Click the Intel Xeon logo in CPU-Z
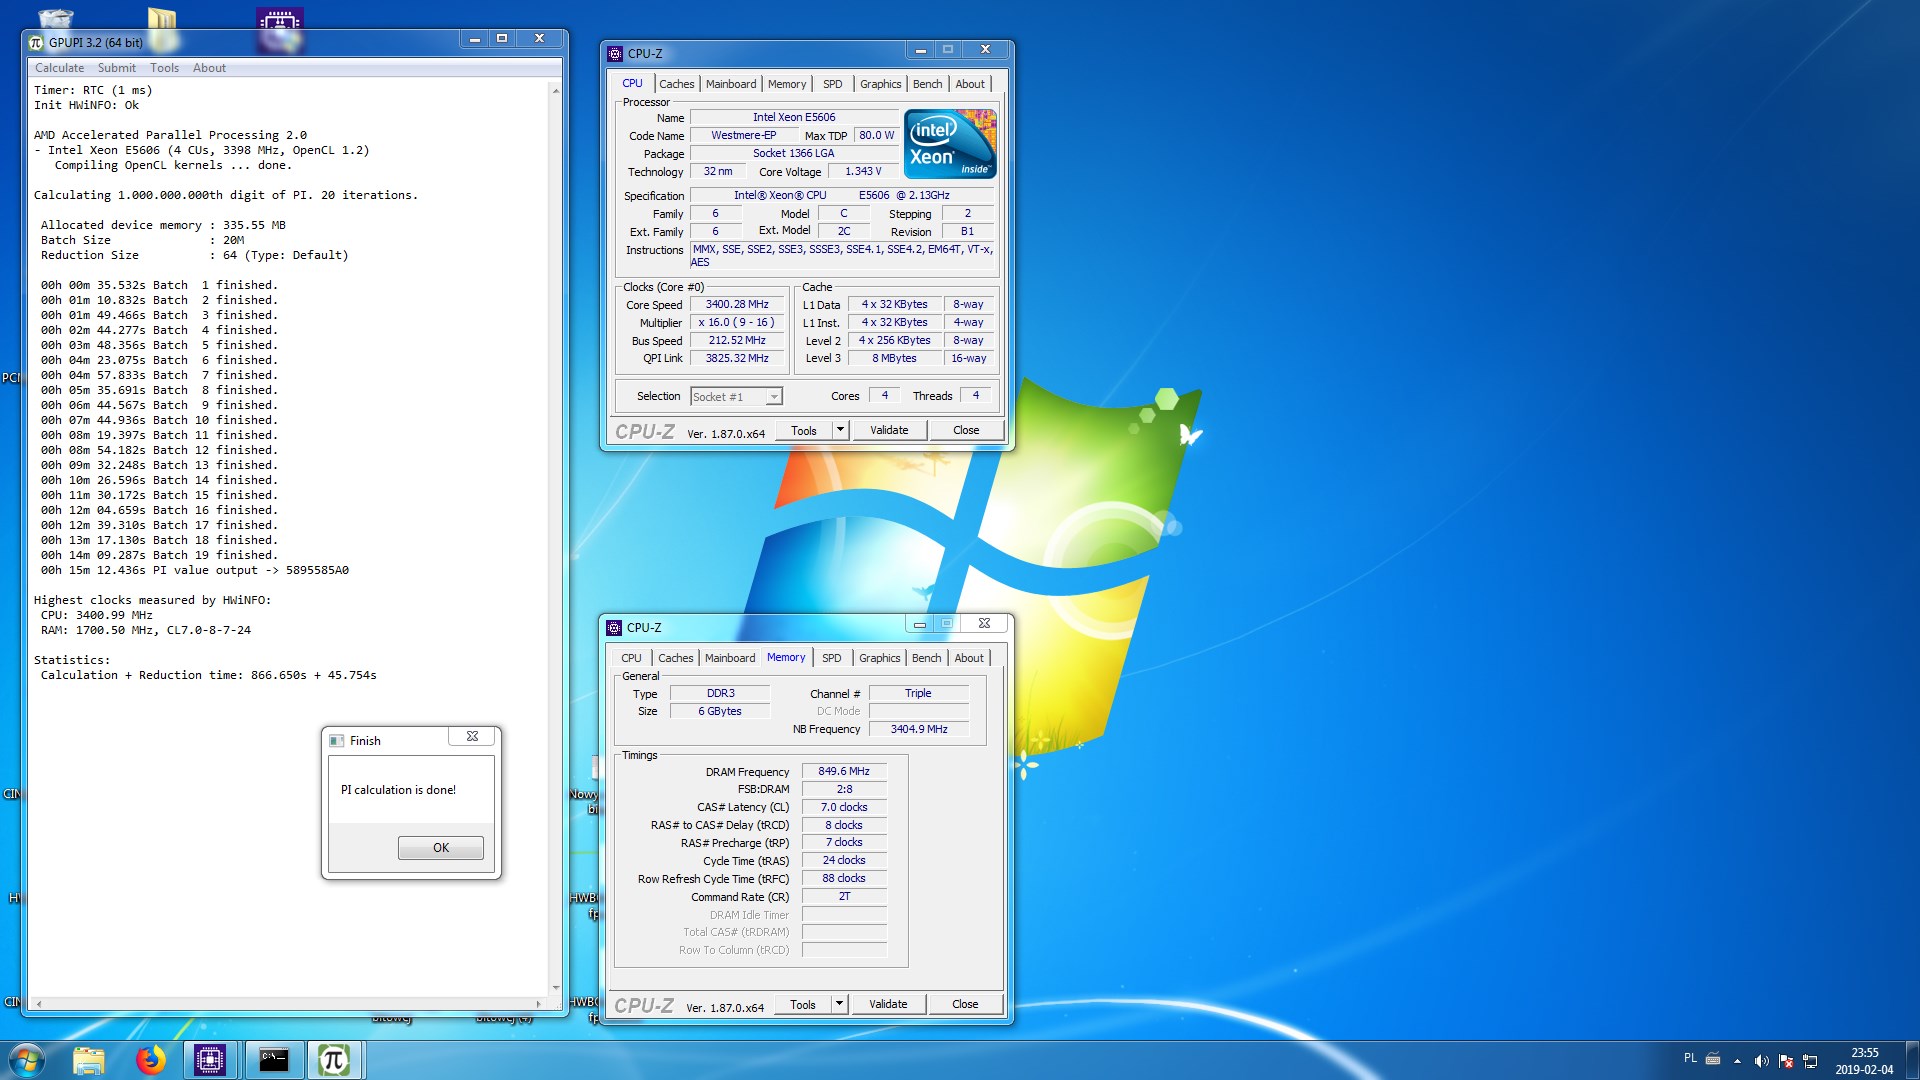Viewport: 1920px width, 1080px height. (950, 144)
